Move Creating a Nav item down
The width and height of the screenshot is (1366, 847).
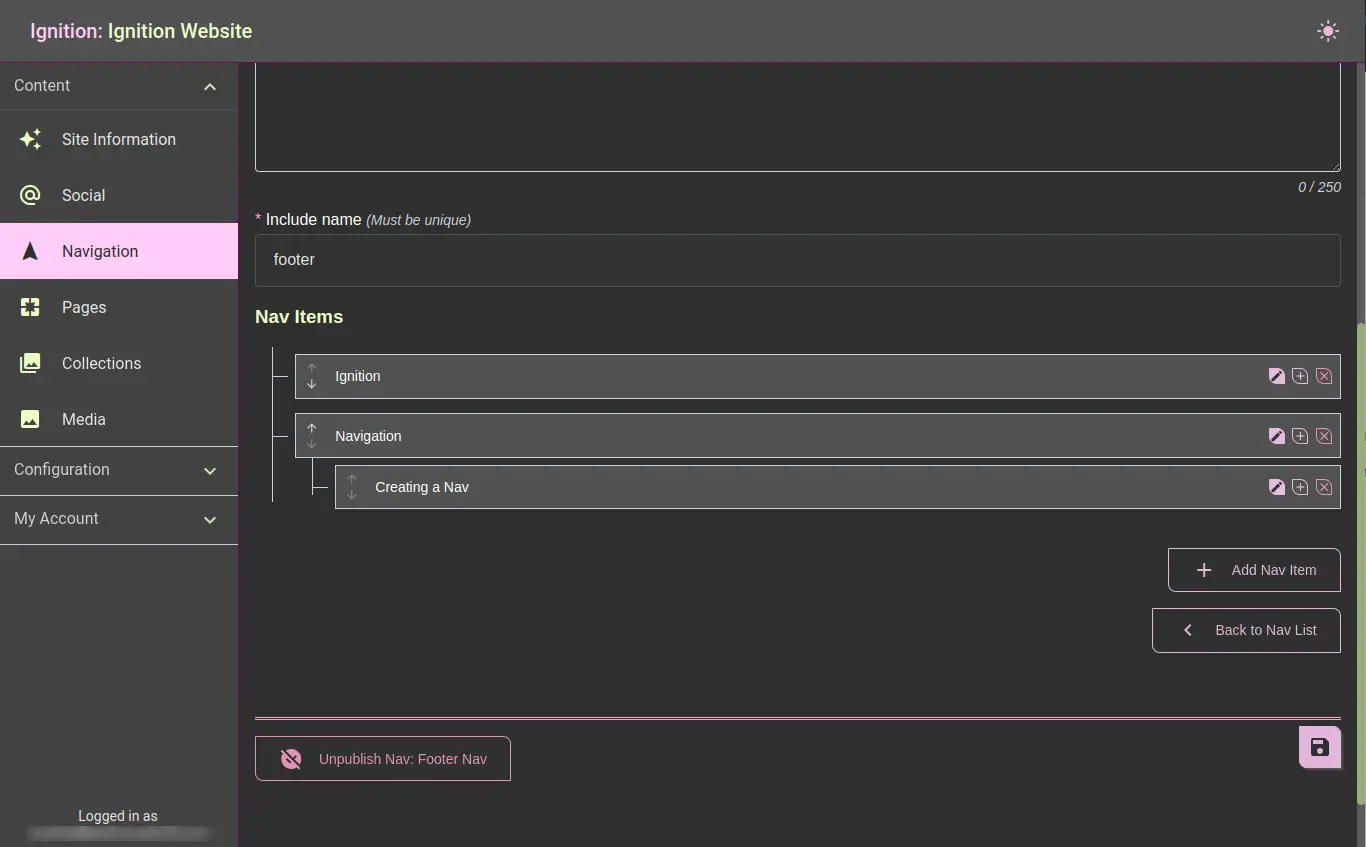coord(351,495)
